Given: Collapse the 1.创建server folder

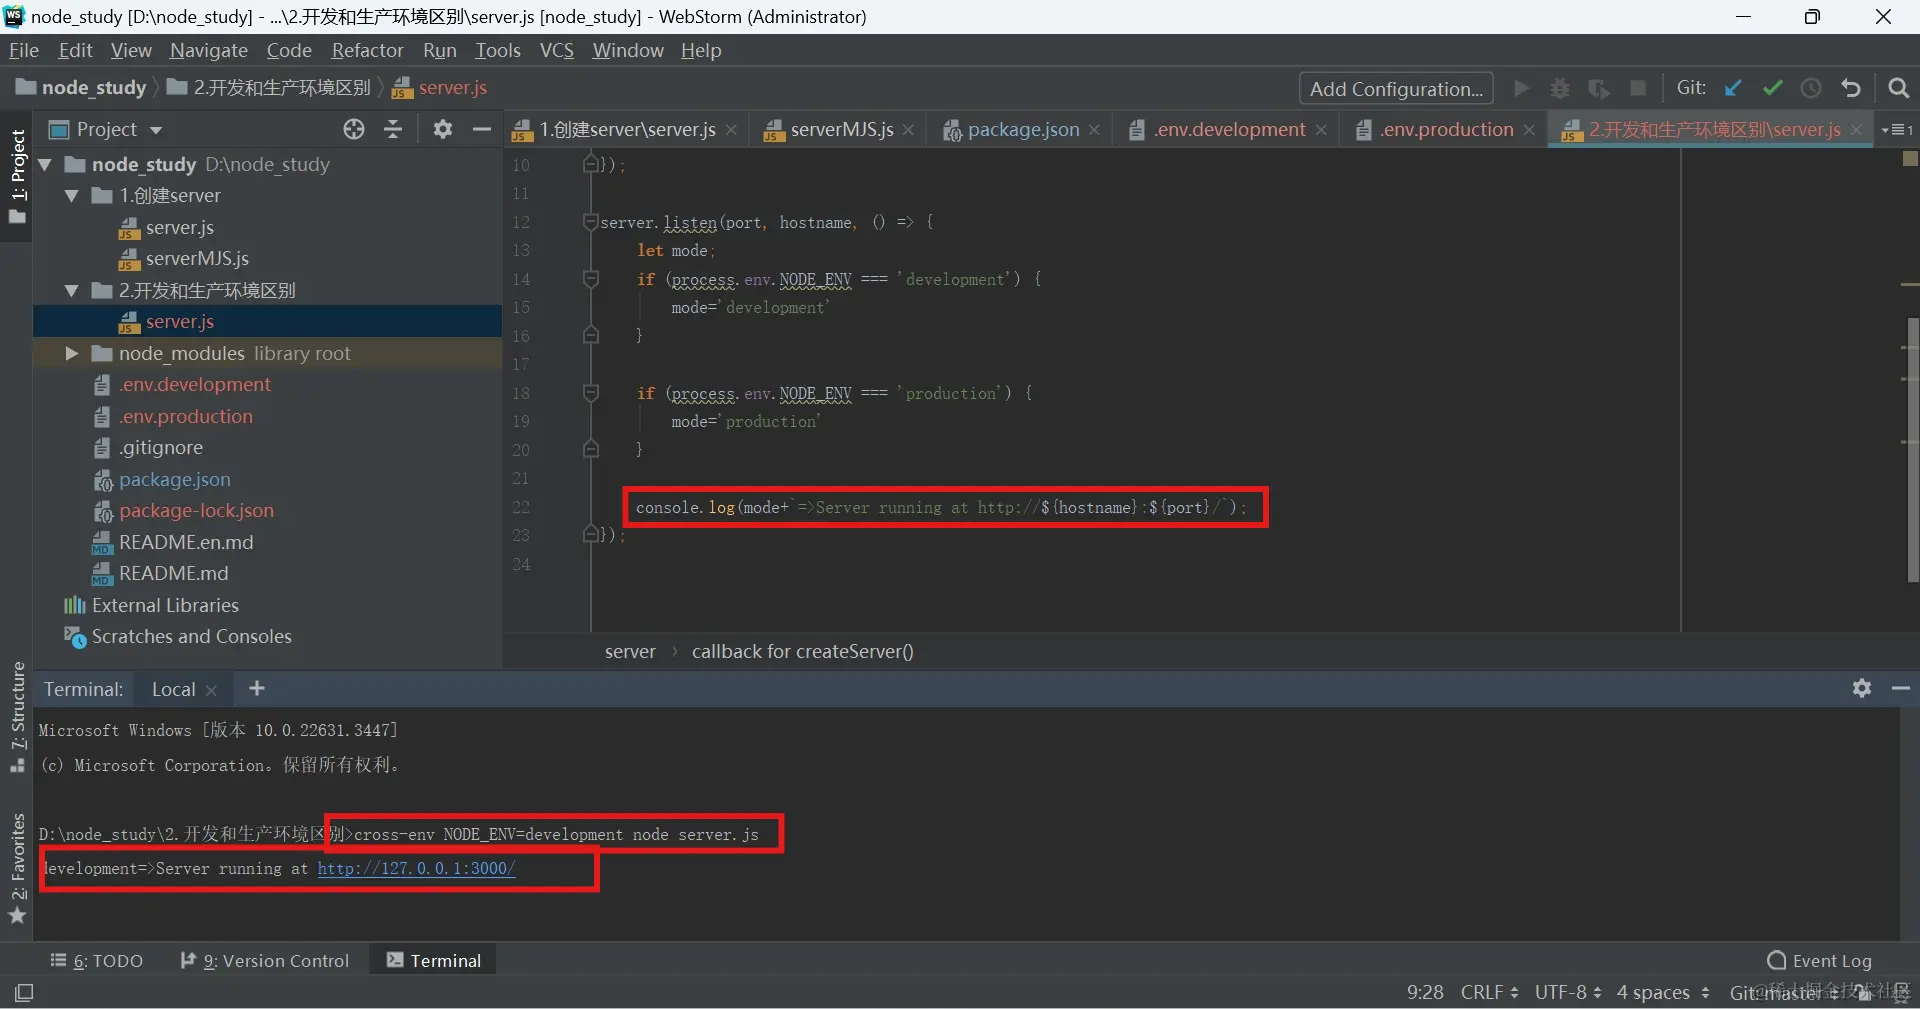Looking at the screenshot, I should click(x=71, y=196).
